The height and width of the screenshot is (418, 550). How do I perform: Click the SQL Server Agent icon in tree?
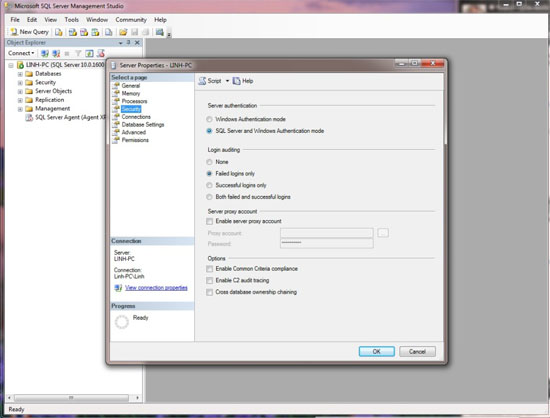(29, 117)
